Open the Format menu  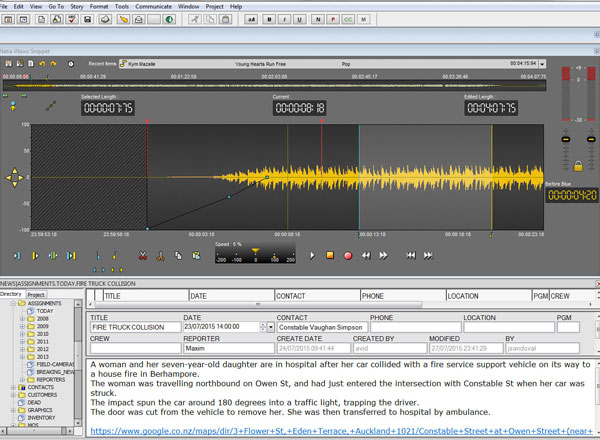(99, 7)
